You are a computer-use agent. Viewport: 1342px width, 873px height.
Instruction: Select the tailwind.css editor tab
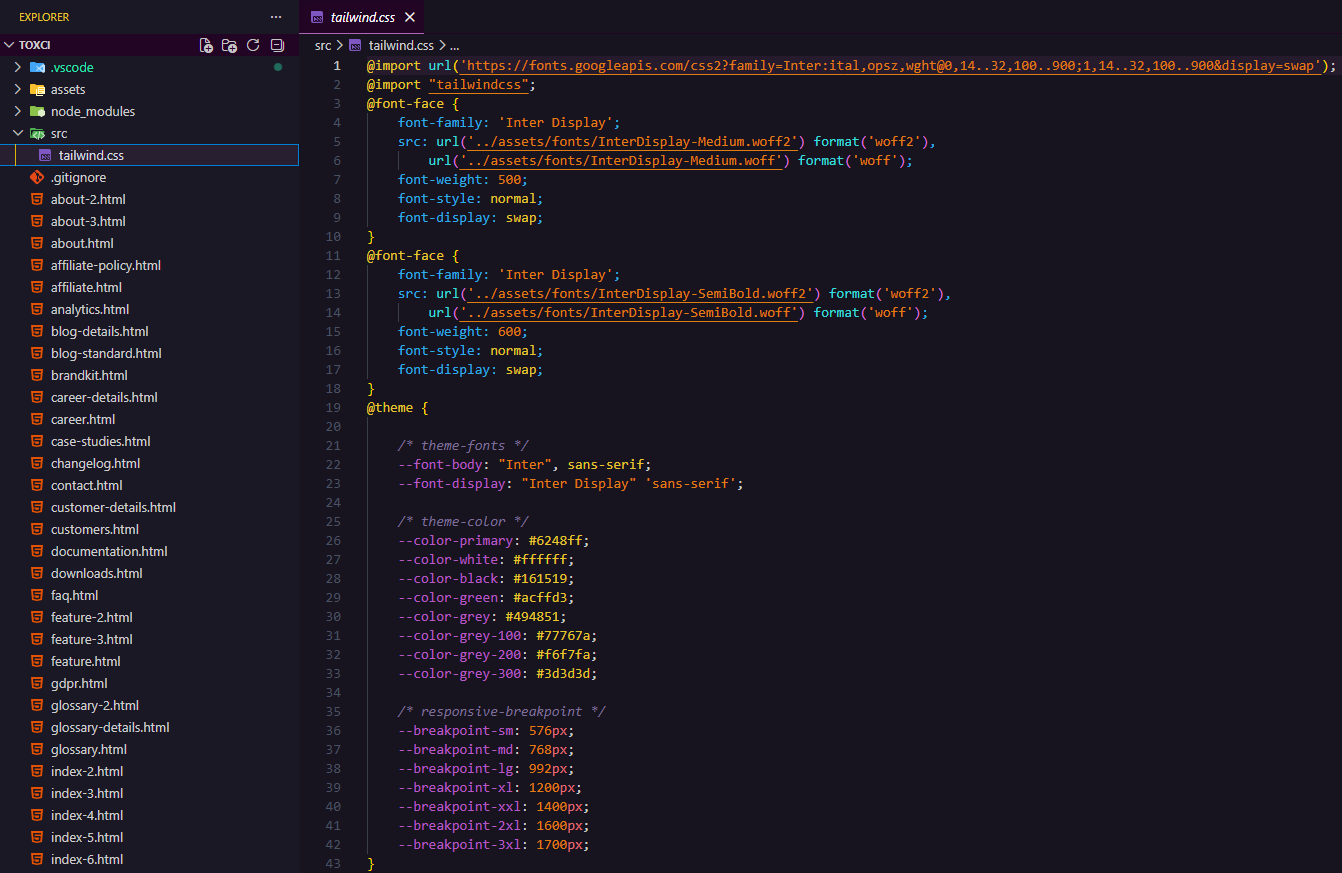point(361,17)
